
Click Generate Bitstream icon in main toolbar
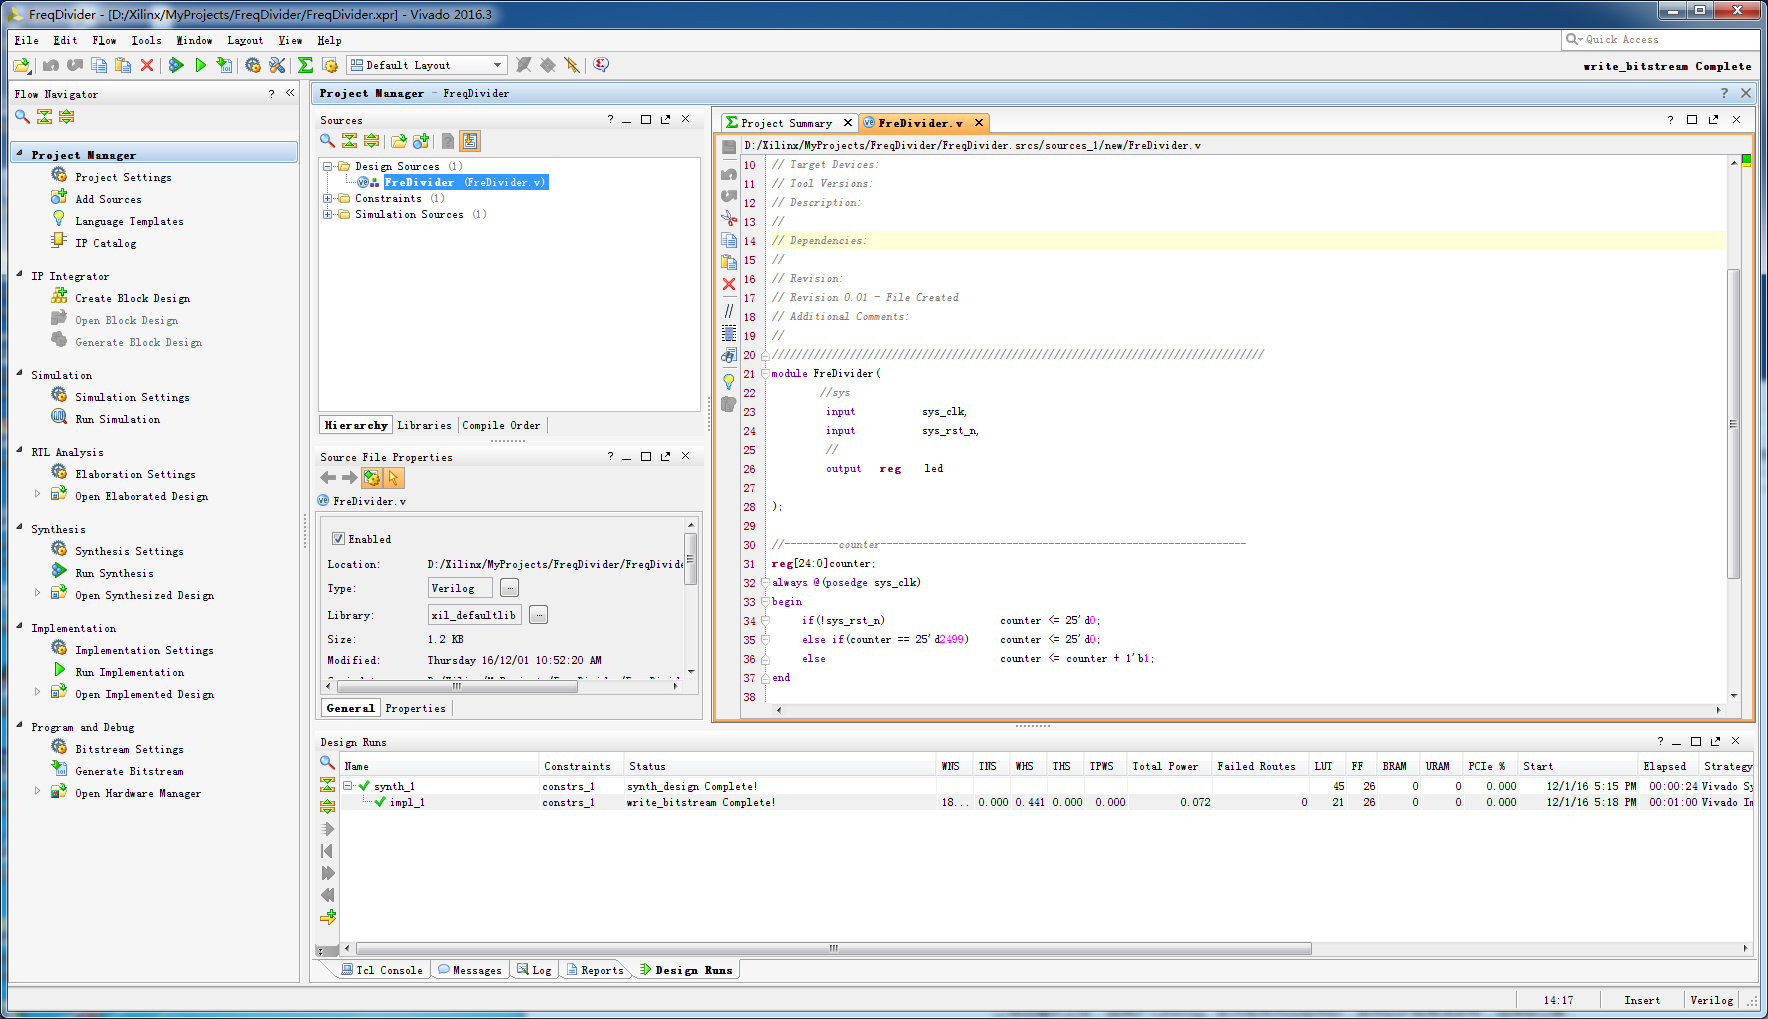(225, 65)
